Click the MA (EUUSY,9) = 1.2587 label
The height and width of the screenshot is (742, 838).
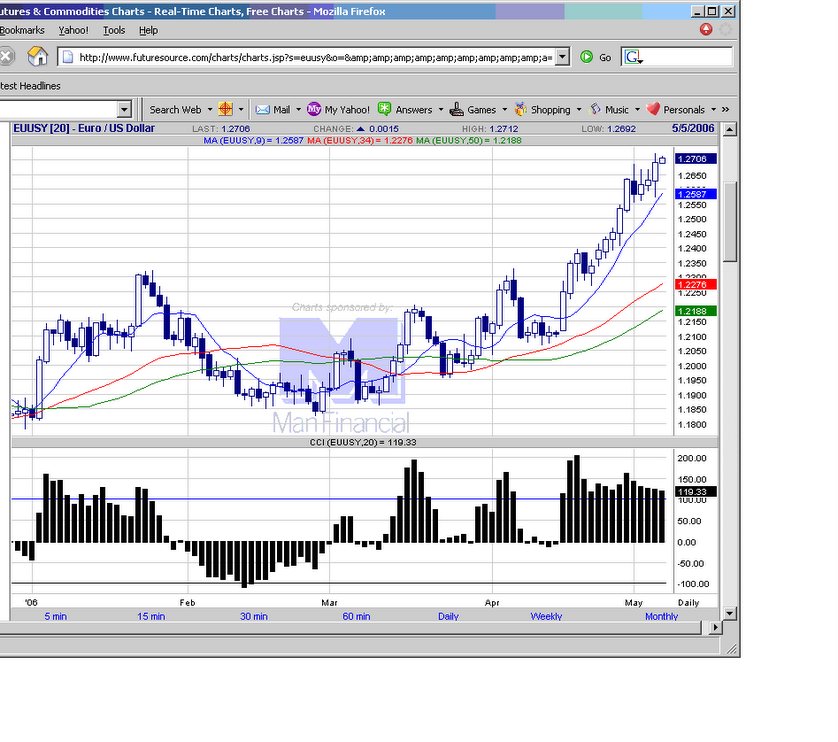(x=253, y=141)
